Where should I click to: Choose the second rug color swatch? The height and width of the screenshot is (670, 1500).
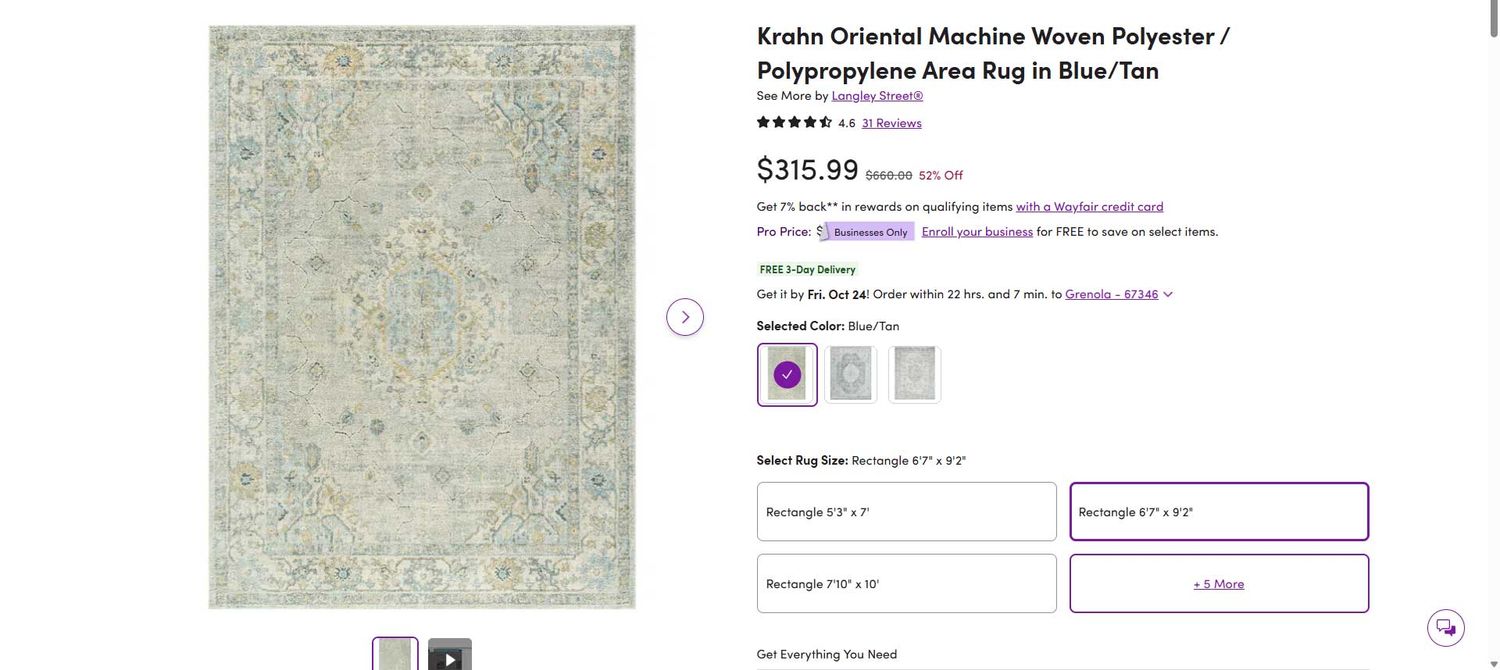(851, 375)
